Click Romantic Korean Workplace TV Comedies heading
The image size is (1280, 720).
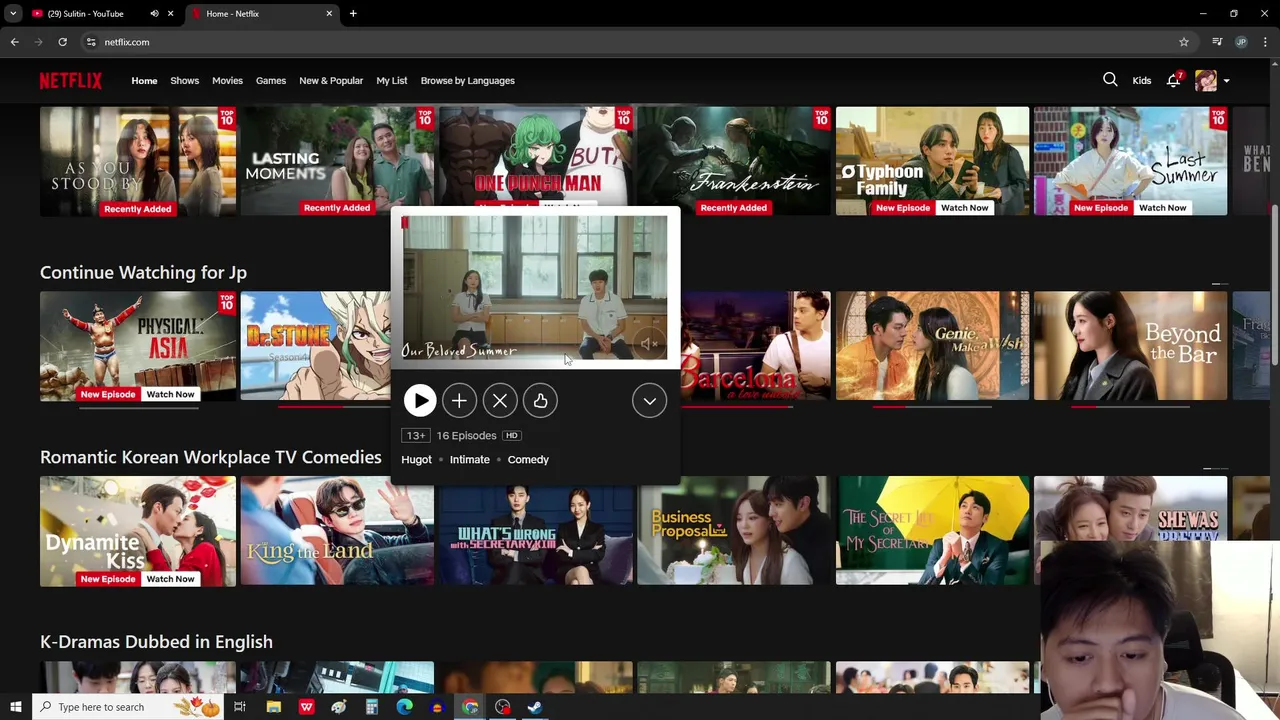(x=211, y=457)
